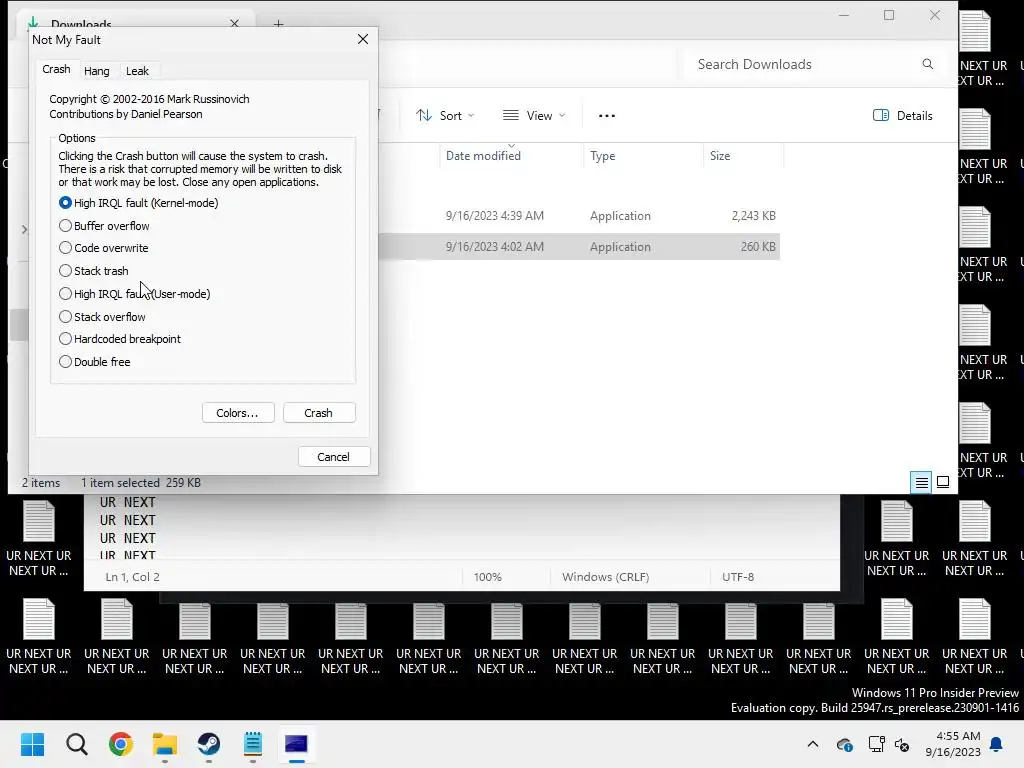Select the Buffer overflow radio button

(x=65, y=226)
